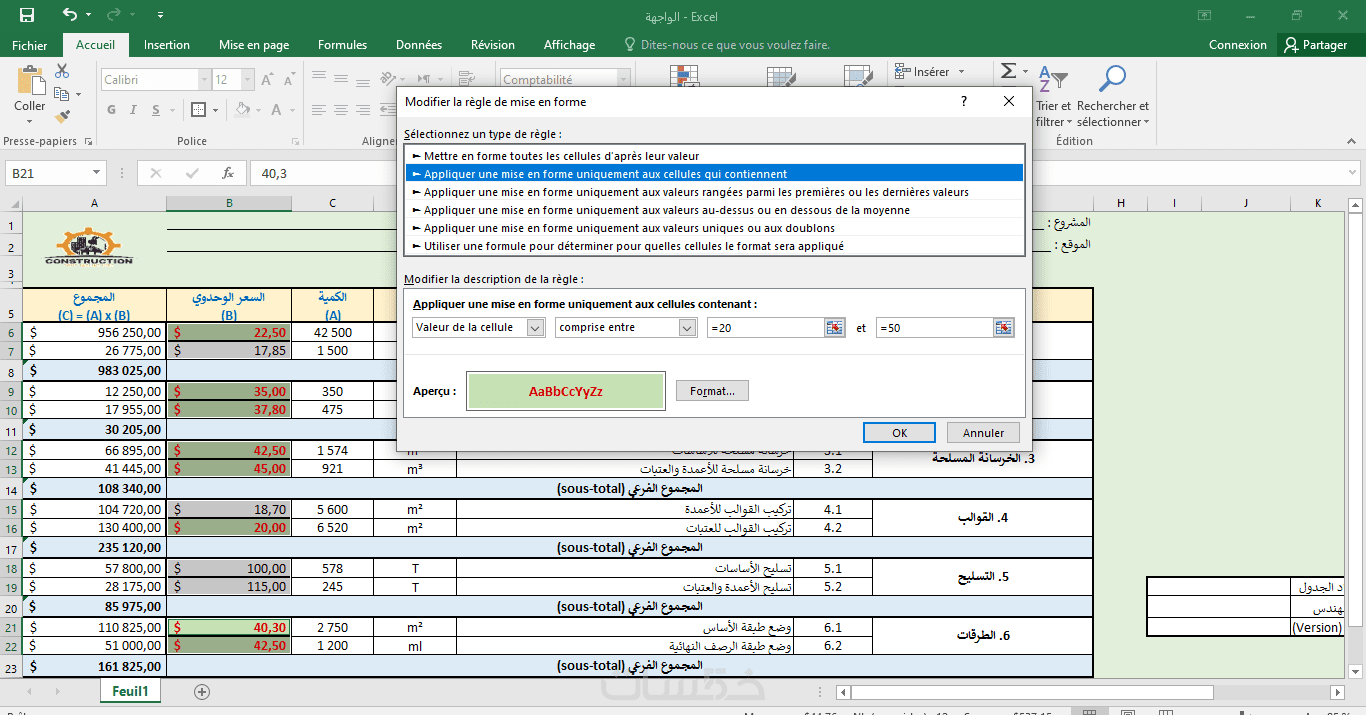This screenshot has height=715, width=1366.
Task: Click the Dites-nous search box
Action: click(727, 45)
